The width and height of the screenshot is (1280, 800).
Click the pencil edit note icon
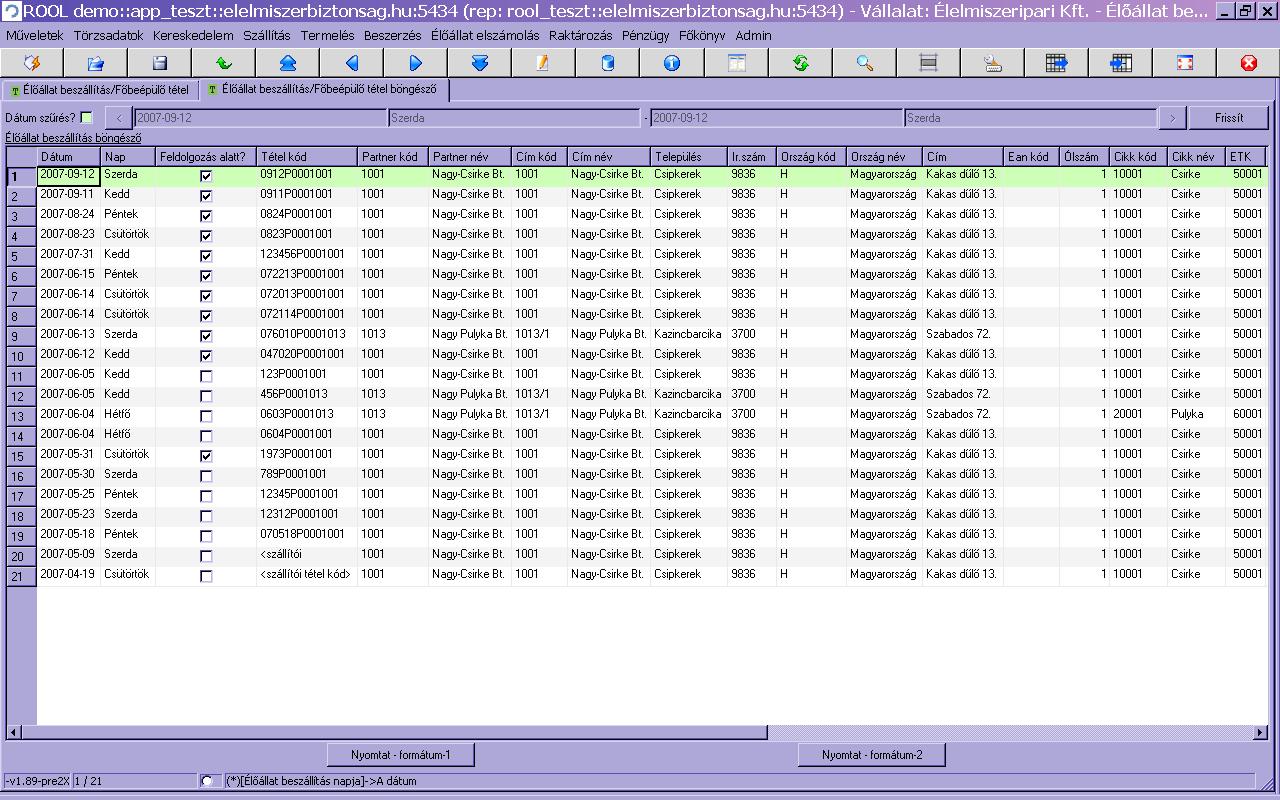tap(544, 63)
